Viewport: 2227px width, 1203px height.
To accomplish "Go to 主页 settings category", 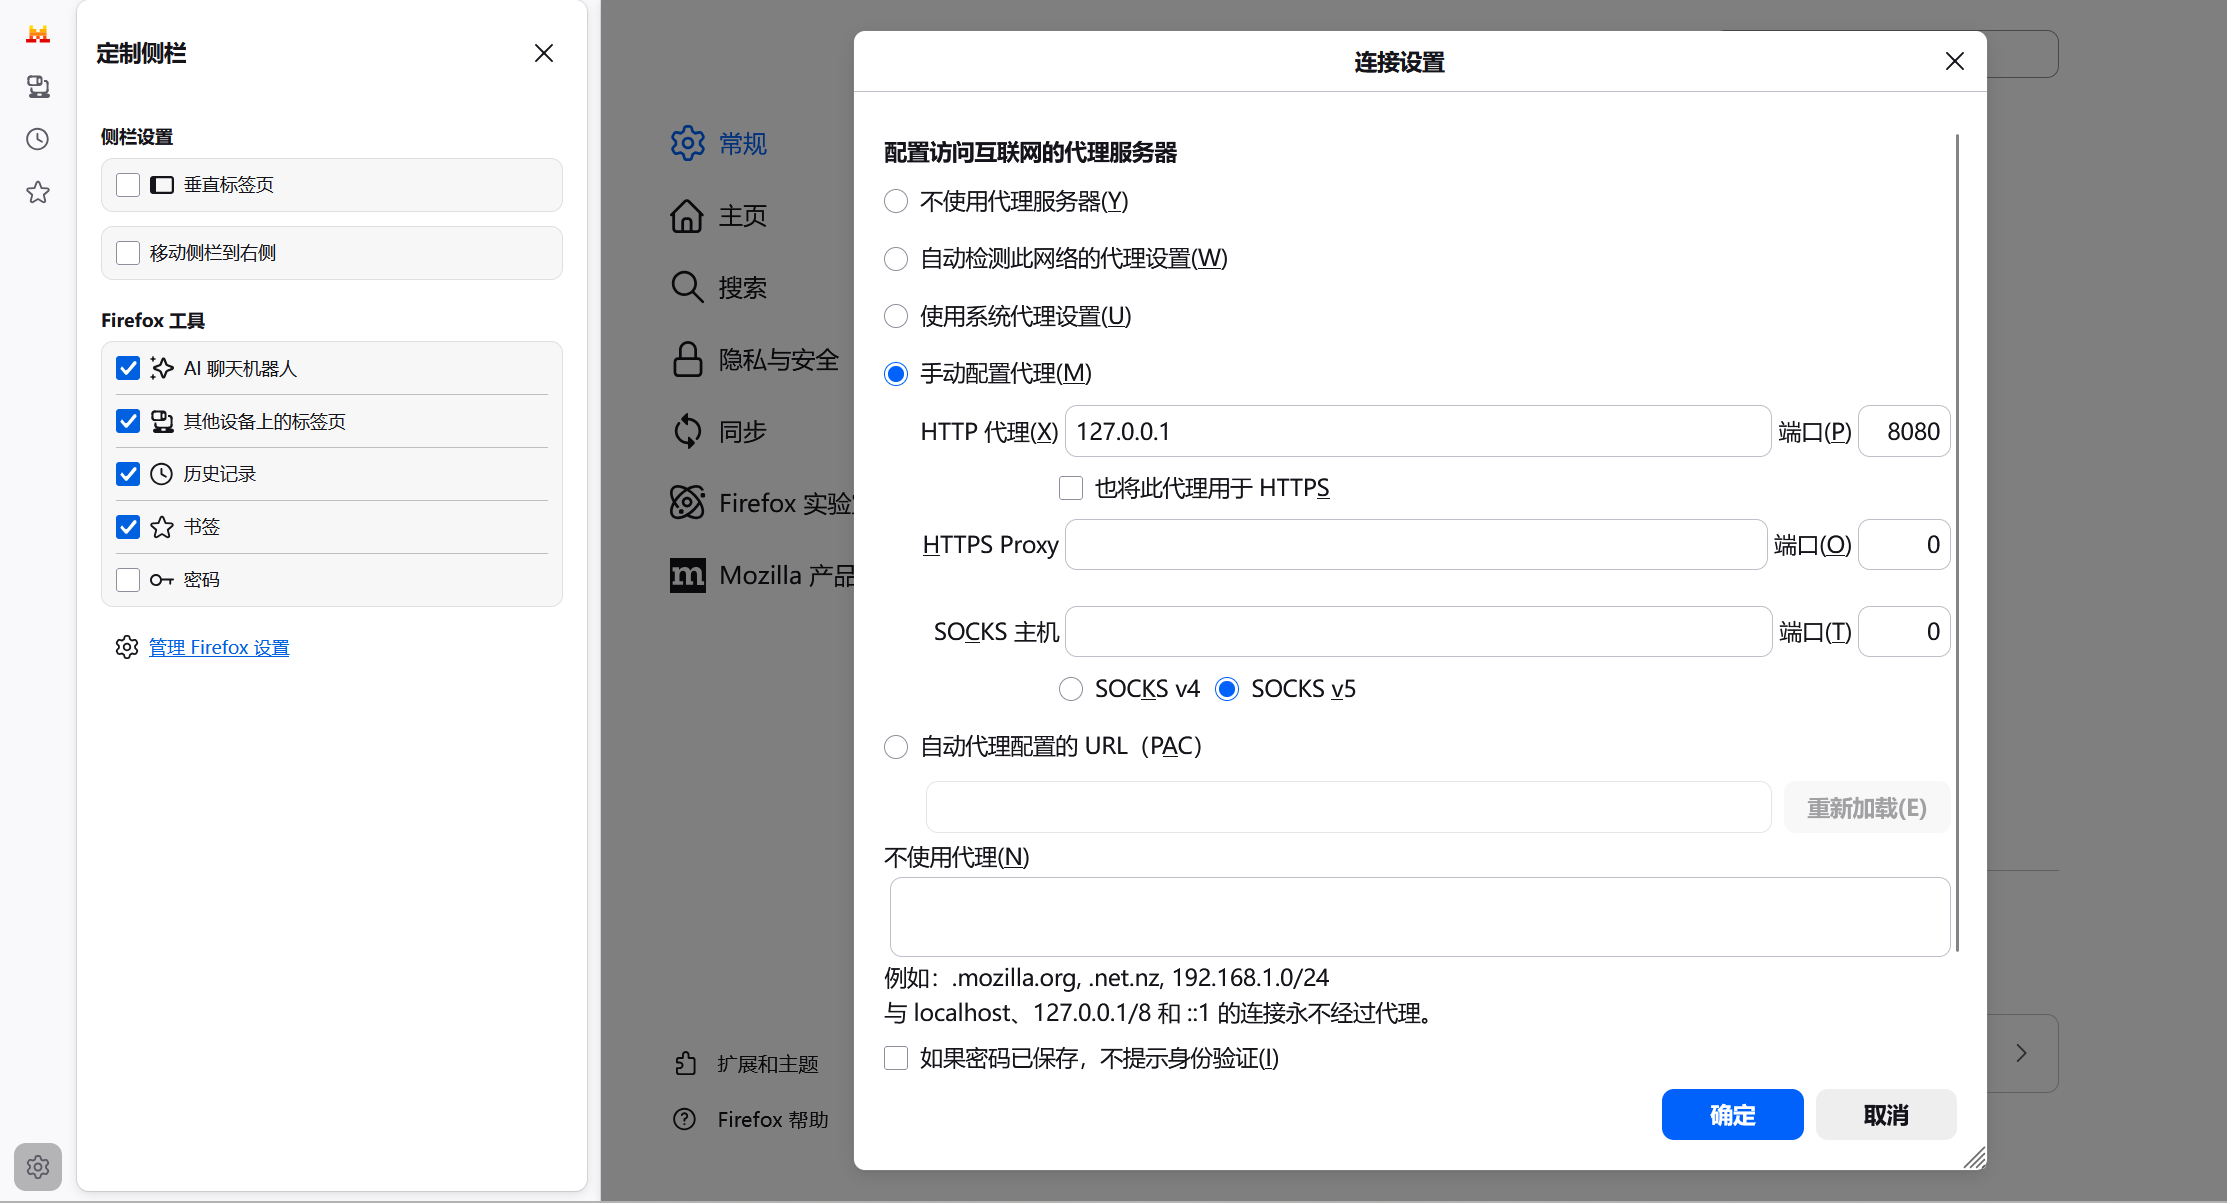I will pos(742,216).
